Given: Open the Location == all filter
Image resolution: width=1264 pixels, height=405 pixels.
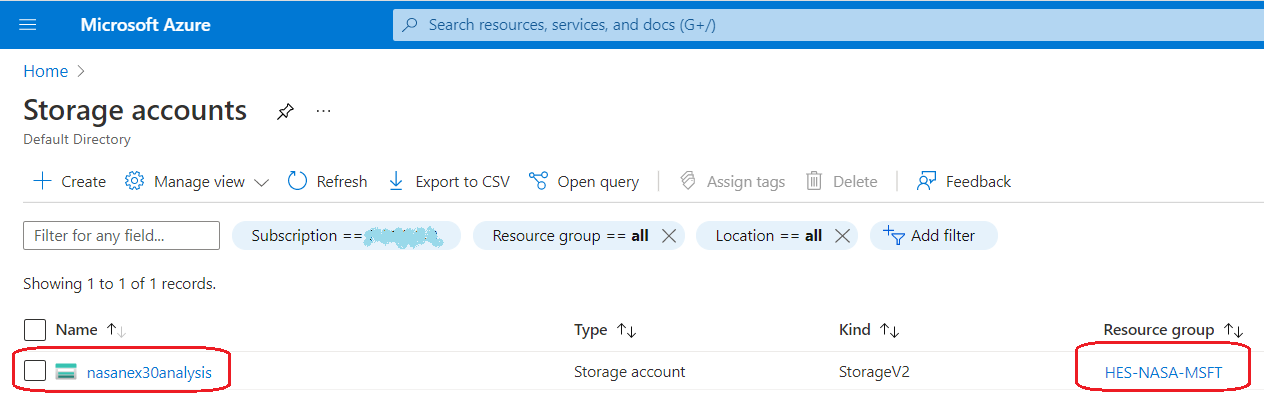Looking at the screenshot, I should pyautogui.click(x=769, y=236).
